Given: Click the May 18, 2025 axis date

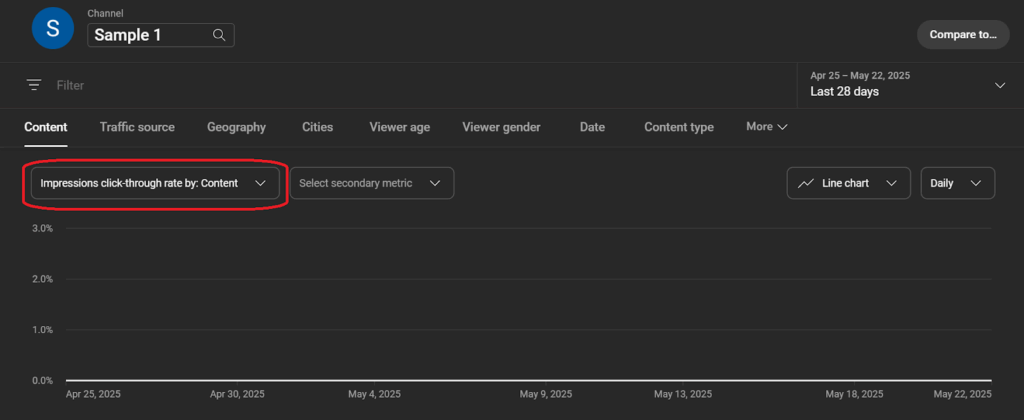Looking at the screenshot, I should coord(854,395).
